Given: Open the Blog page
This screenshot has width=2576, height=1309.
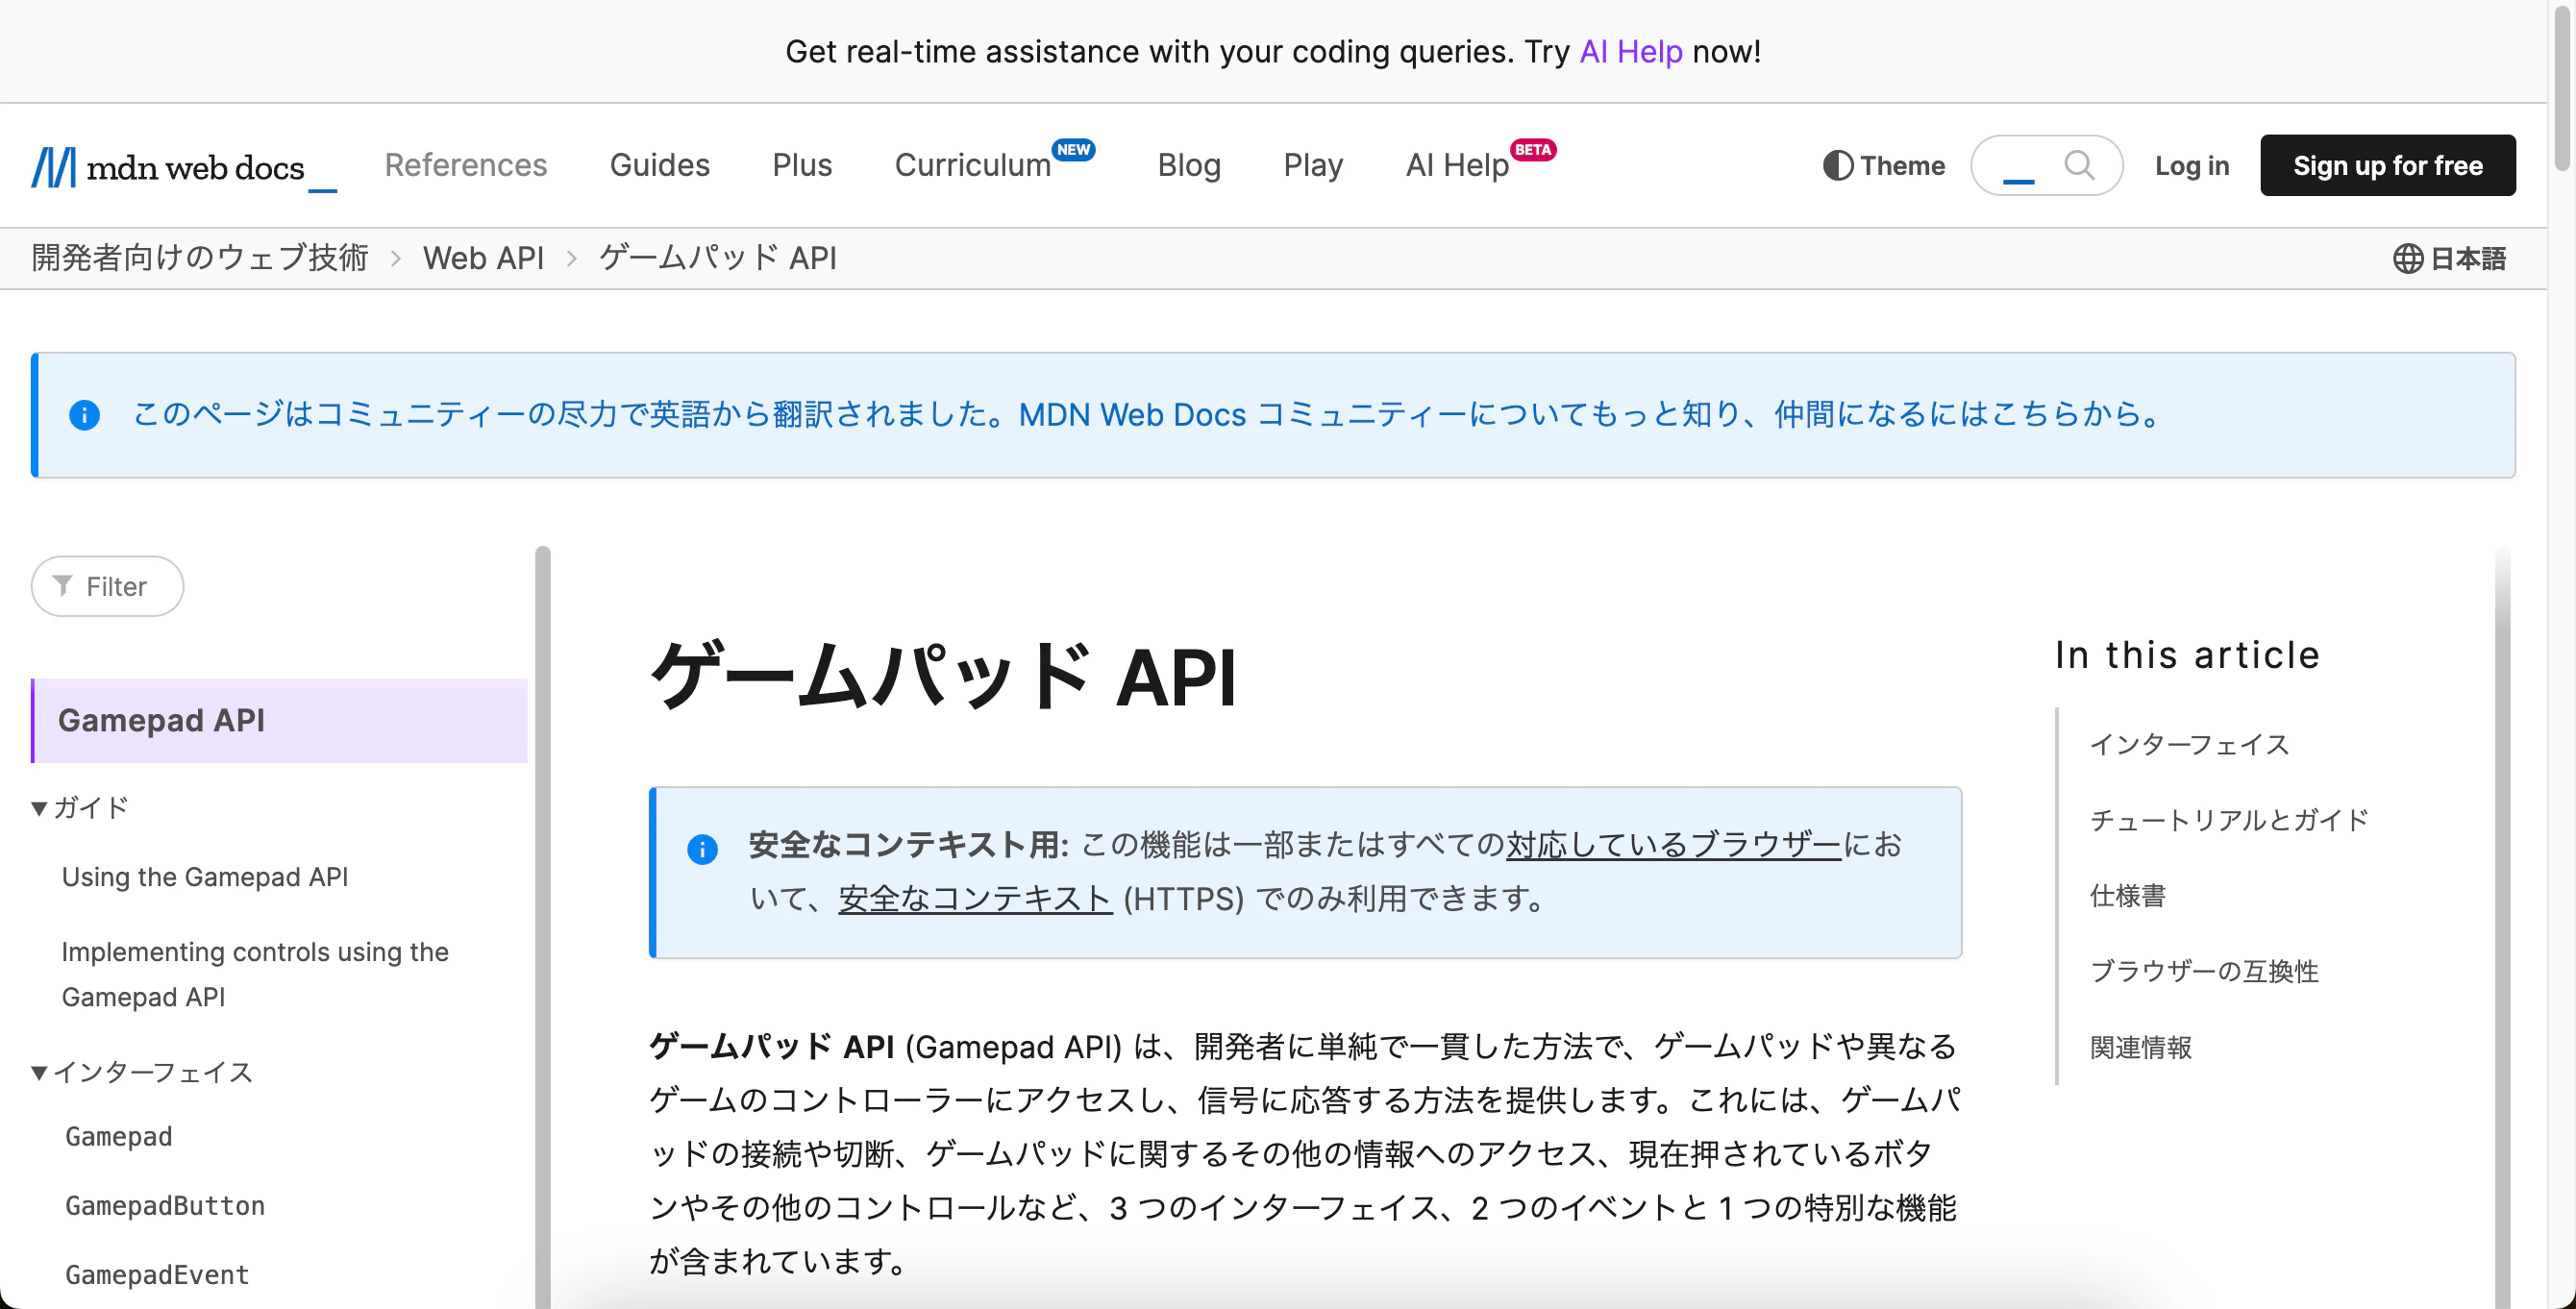Looking at the screenshot, I should [x=1189, y=165].
